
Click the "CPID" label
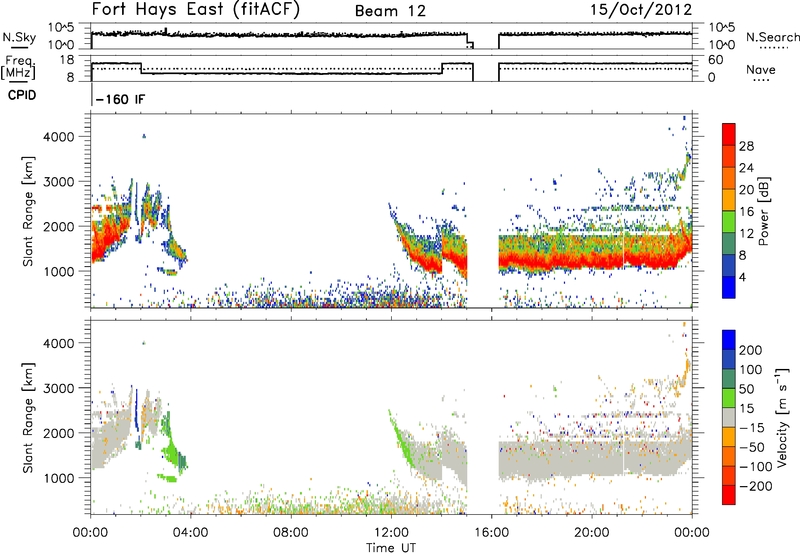click(x=22, y=95)
